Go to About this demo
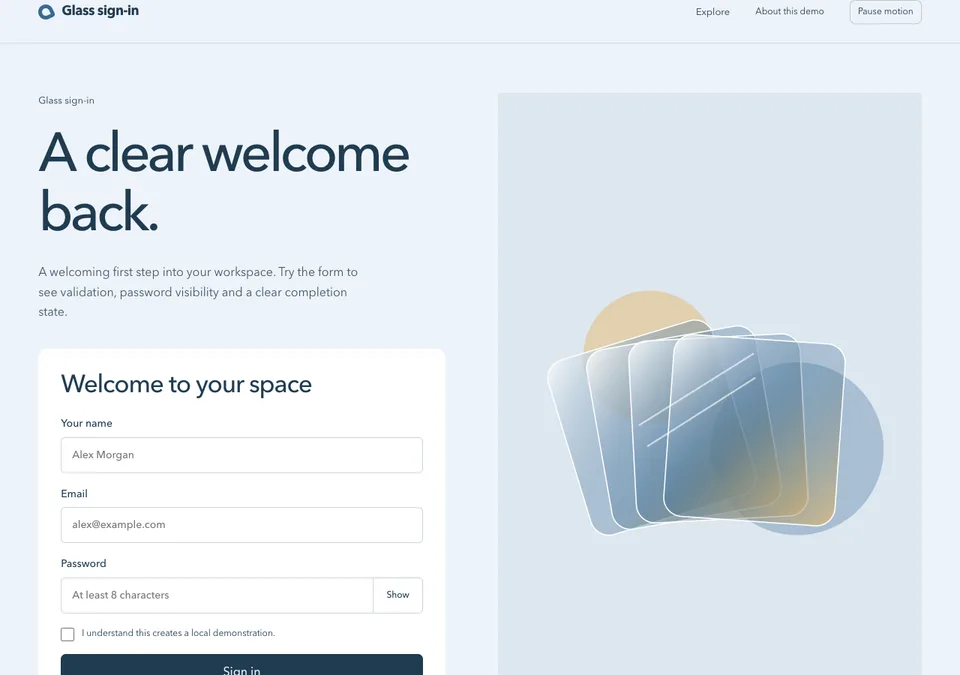 [789, 11]
